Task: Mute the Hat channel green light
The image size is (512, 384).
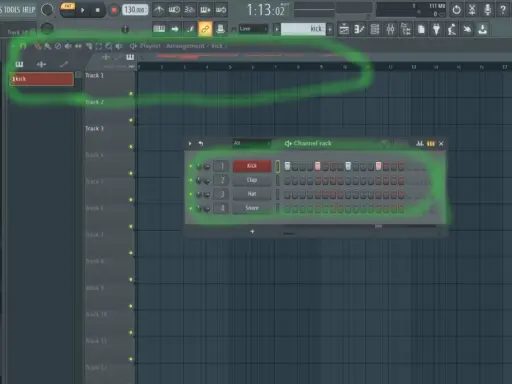Action: (191, 194)
